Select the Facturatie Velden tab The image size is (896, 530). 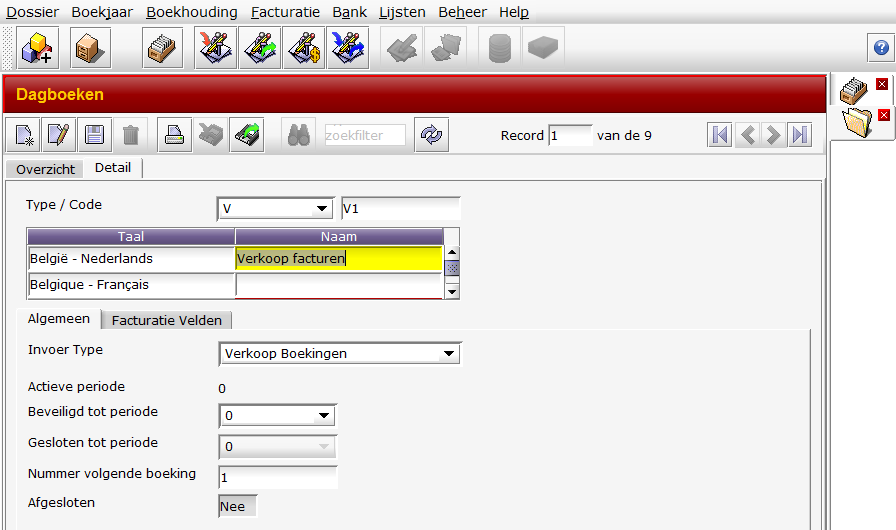tap(167, 320)
